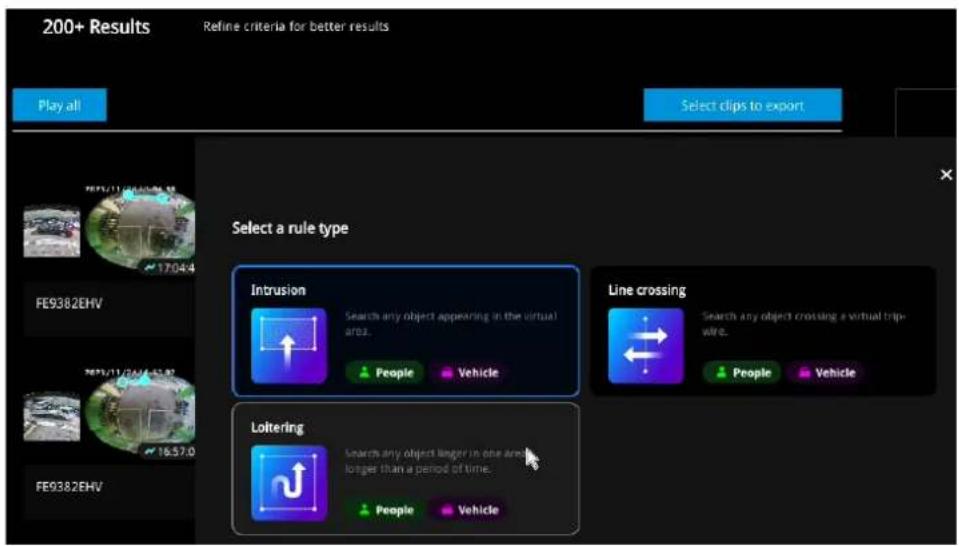Click Vehicle tag under Intrusion
Image resolution: width=959 pixels, height=546 pixels.
click(x=469, y=372)
